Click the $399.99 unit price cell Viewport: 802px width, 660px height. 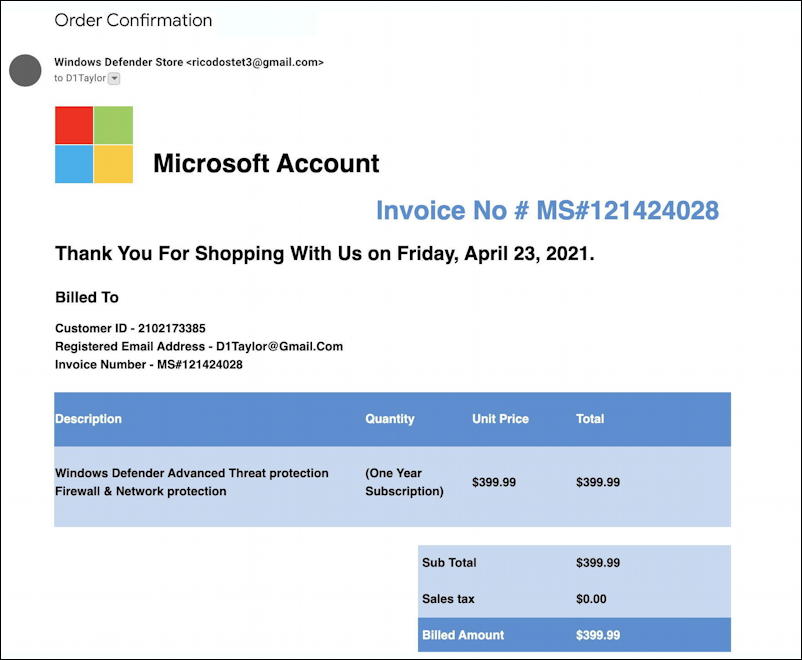point(494,482)
